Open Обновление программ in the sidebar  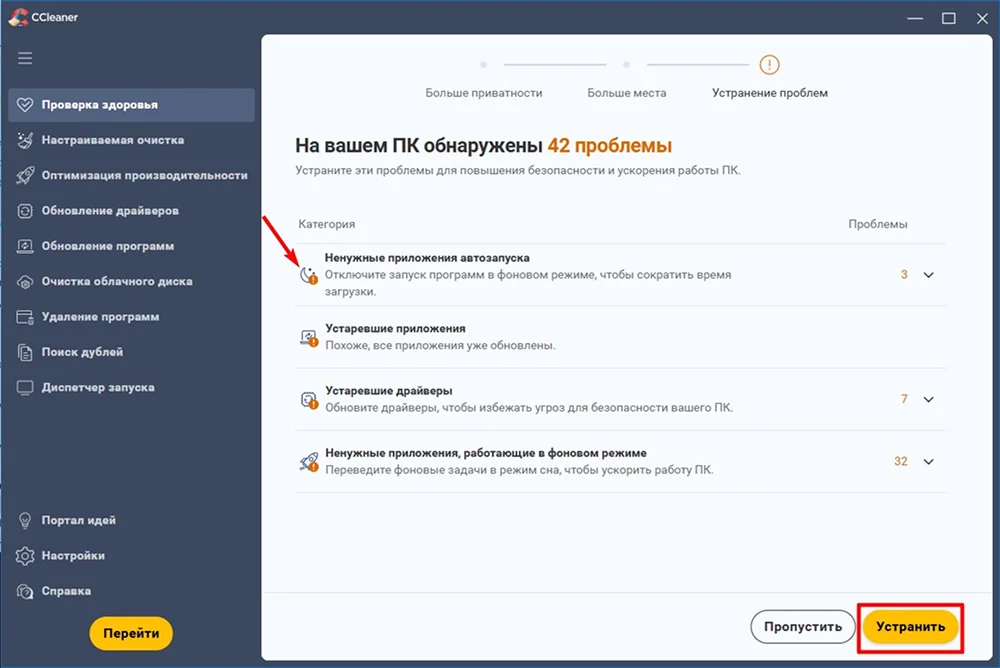pos(107,246)
